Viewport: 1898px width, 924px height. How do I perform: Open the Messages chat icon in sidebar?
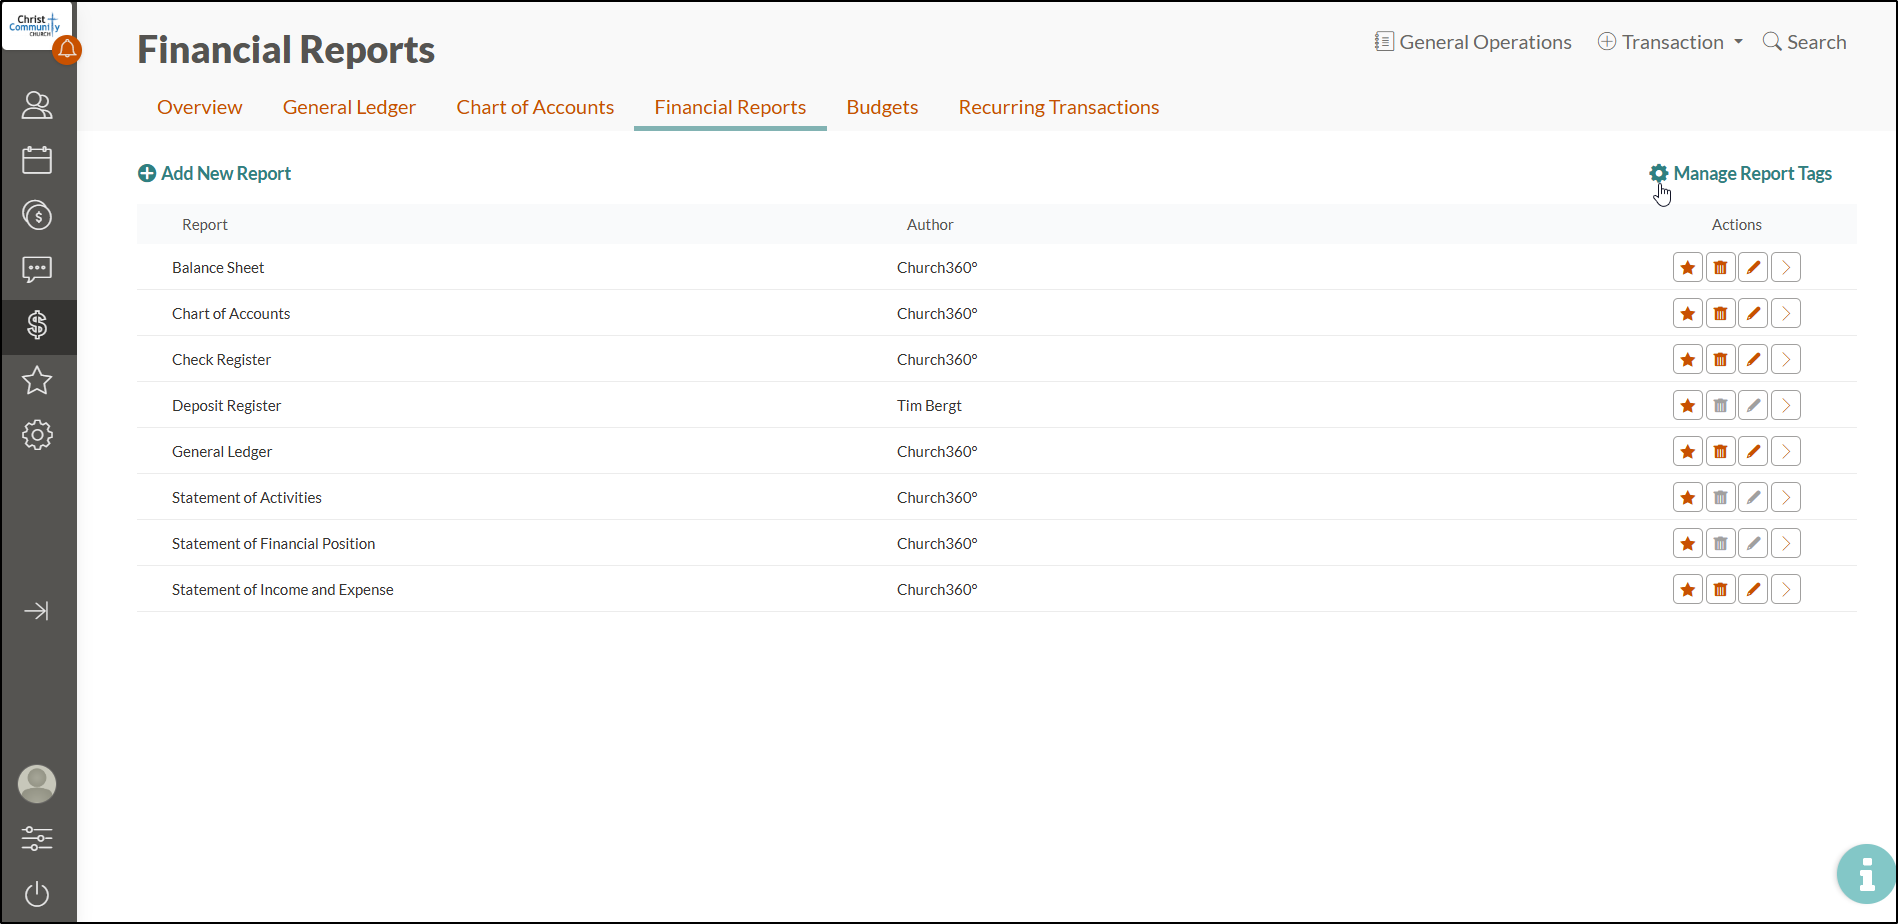pos(37,269)
